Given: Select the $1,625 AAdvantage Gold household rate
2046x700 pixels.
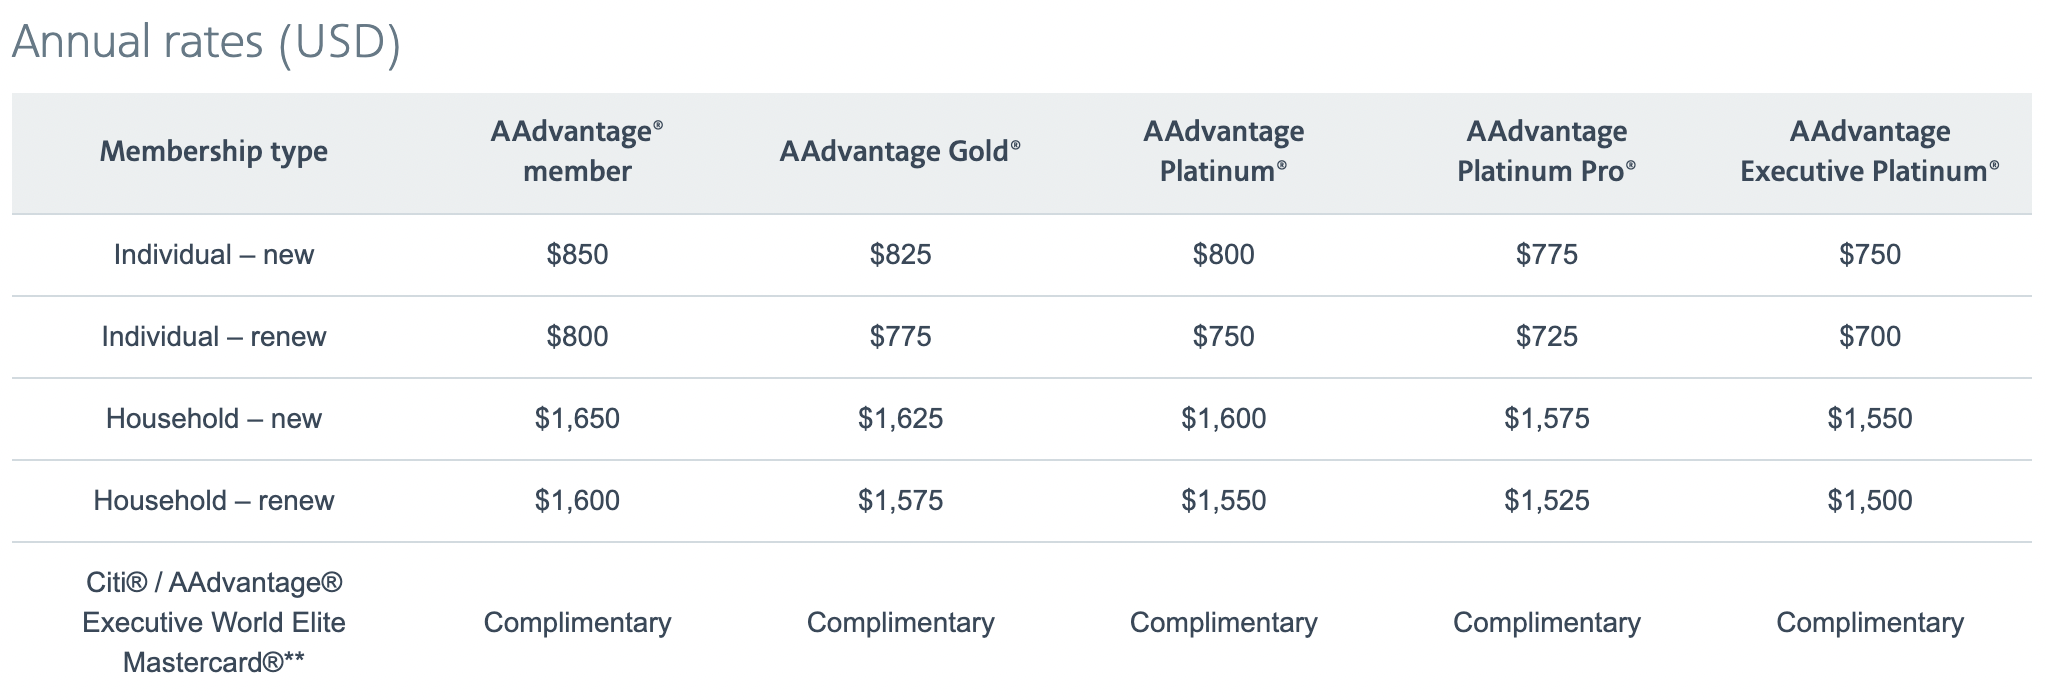Looking at the screenshot, I should click(x=900, y=419).
